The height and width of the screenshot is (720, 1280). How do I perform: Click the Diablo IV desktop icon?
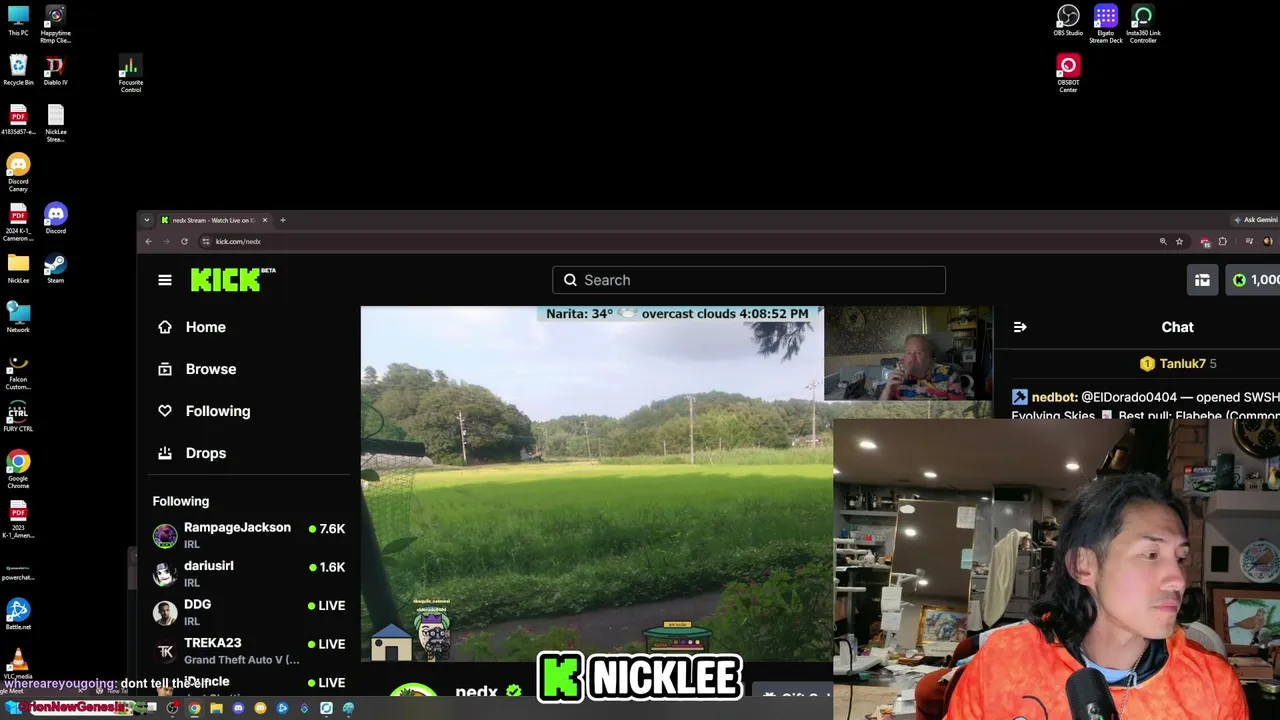[x=55, y=70]
